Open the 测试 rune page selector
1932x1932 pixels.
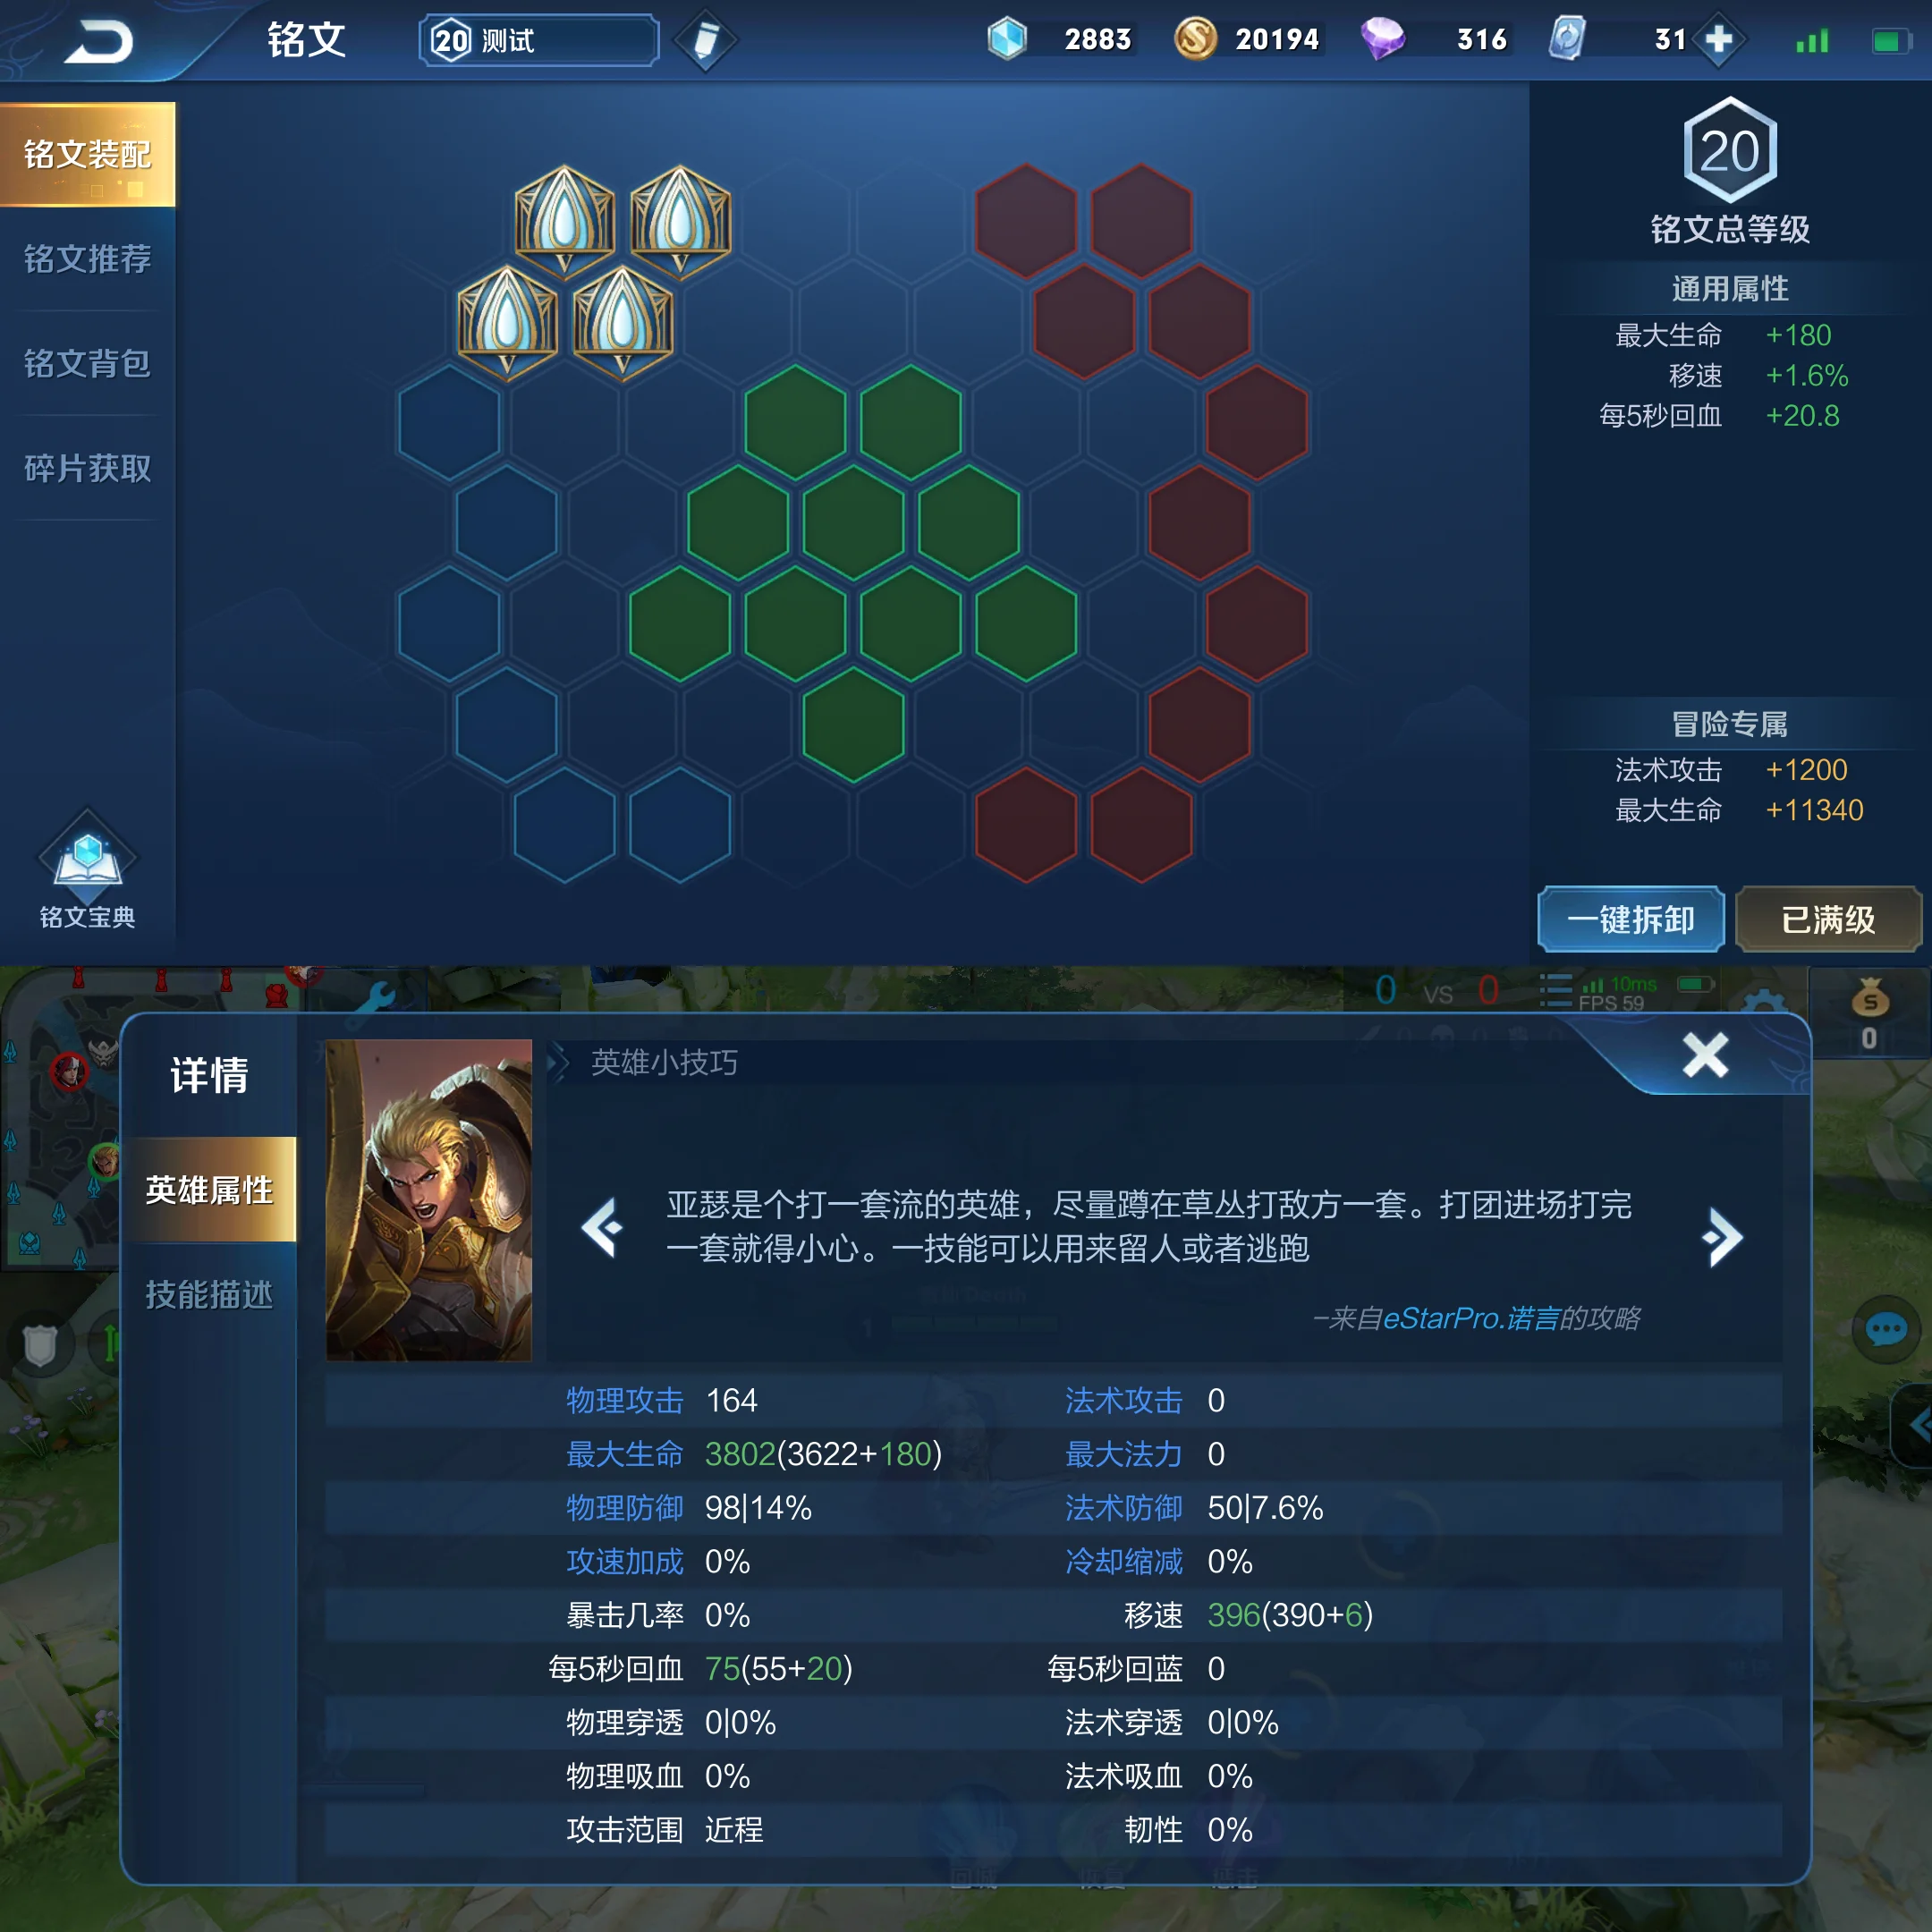pyautogui.click(x=539, y=40)
